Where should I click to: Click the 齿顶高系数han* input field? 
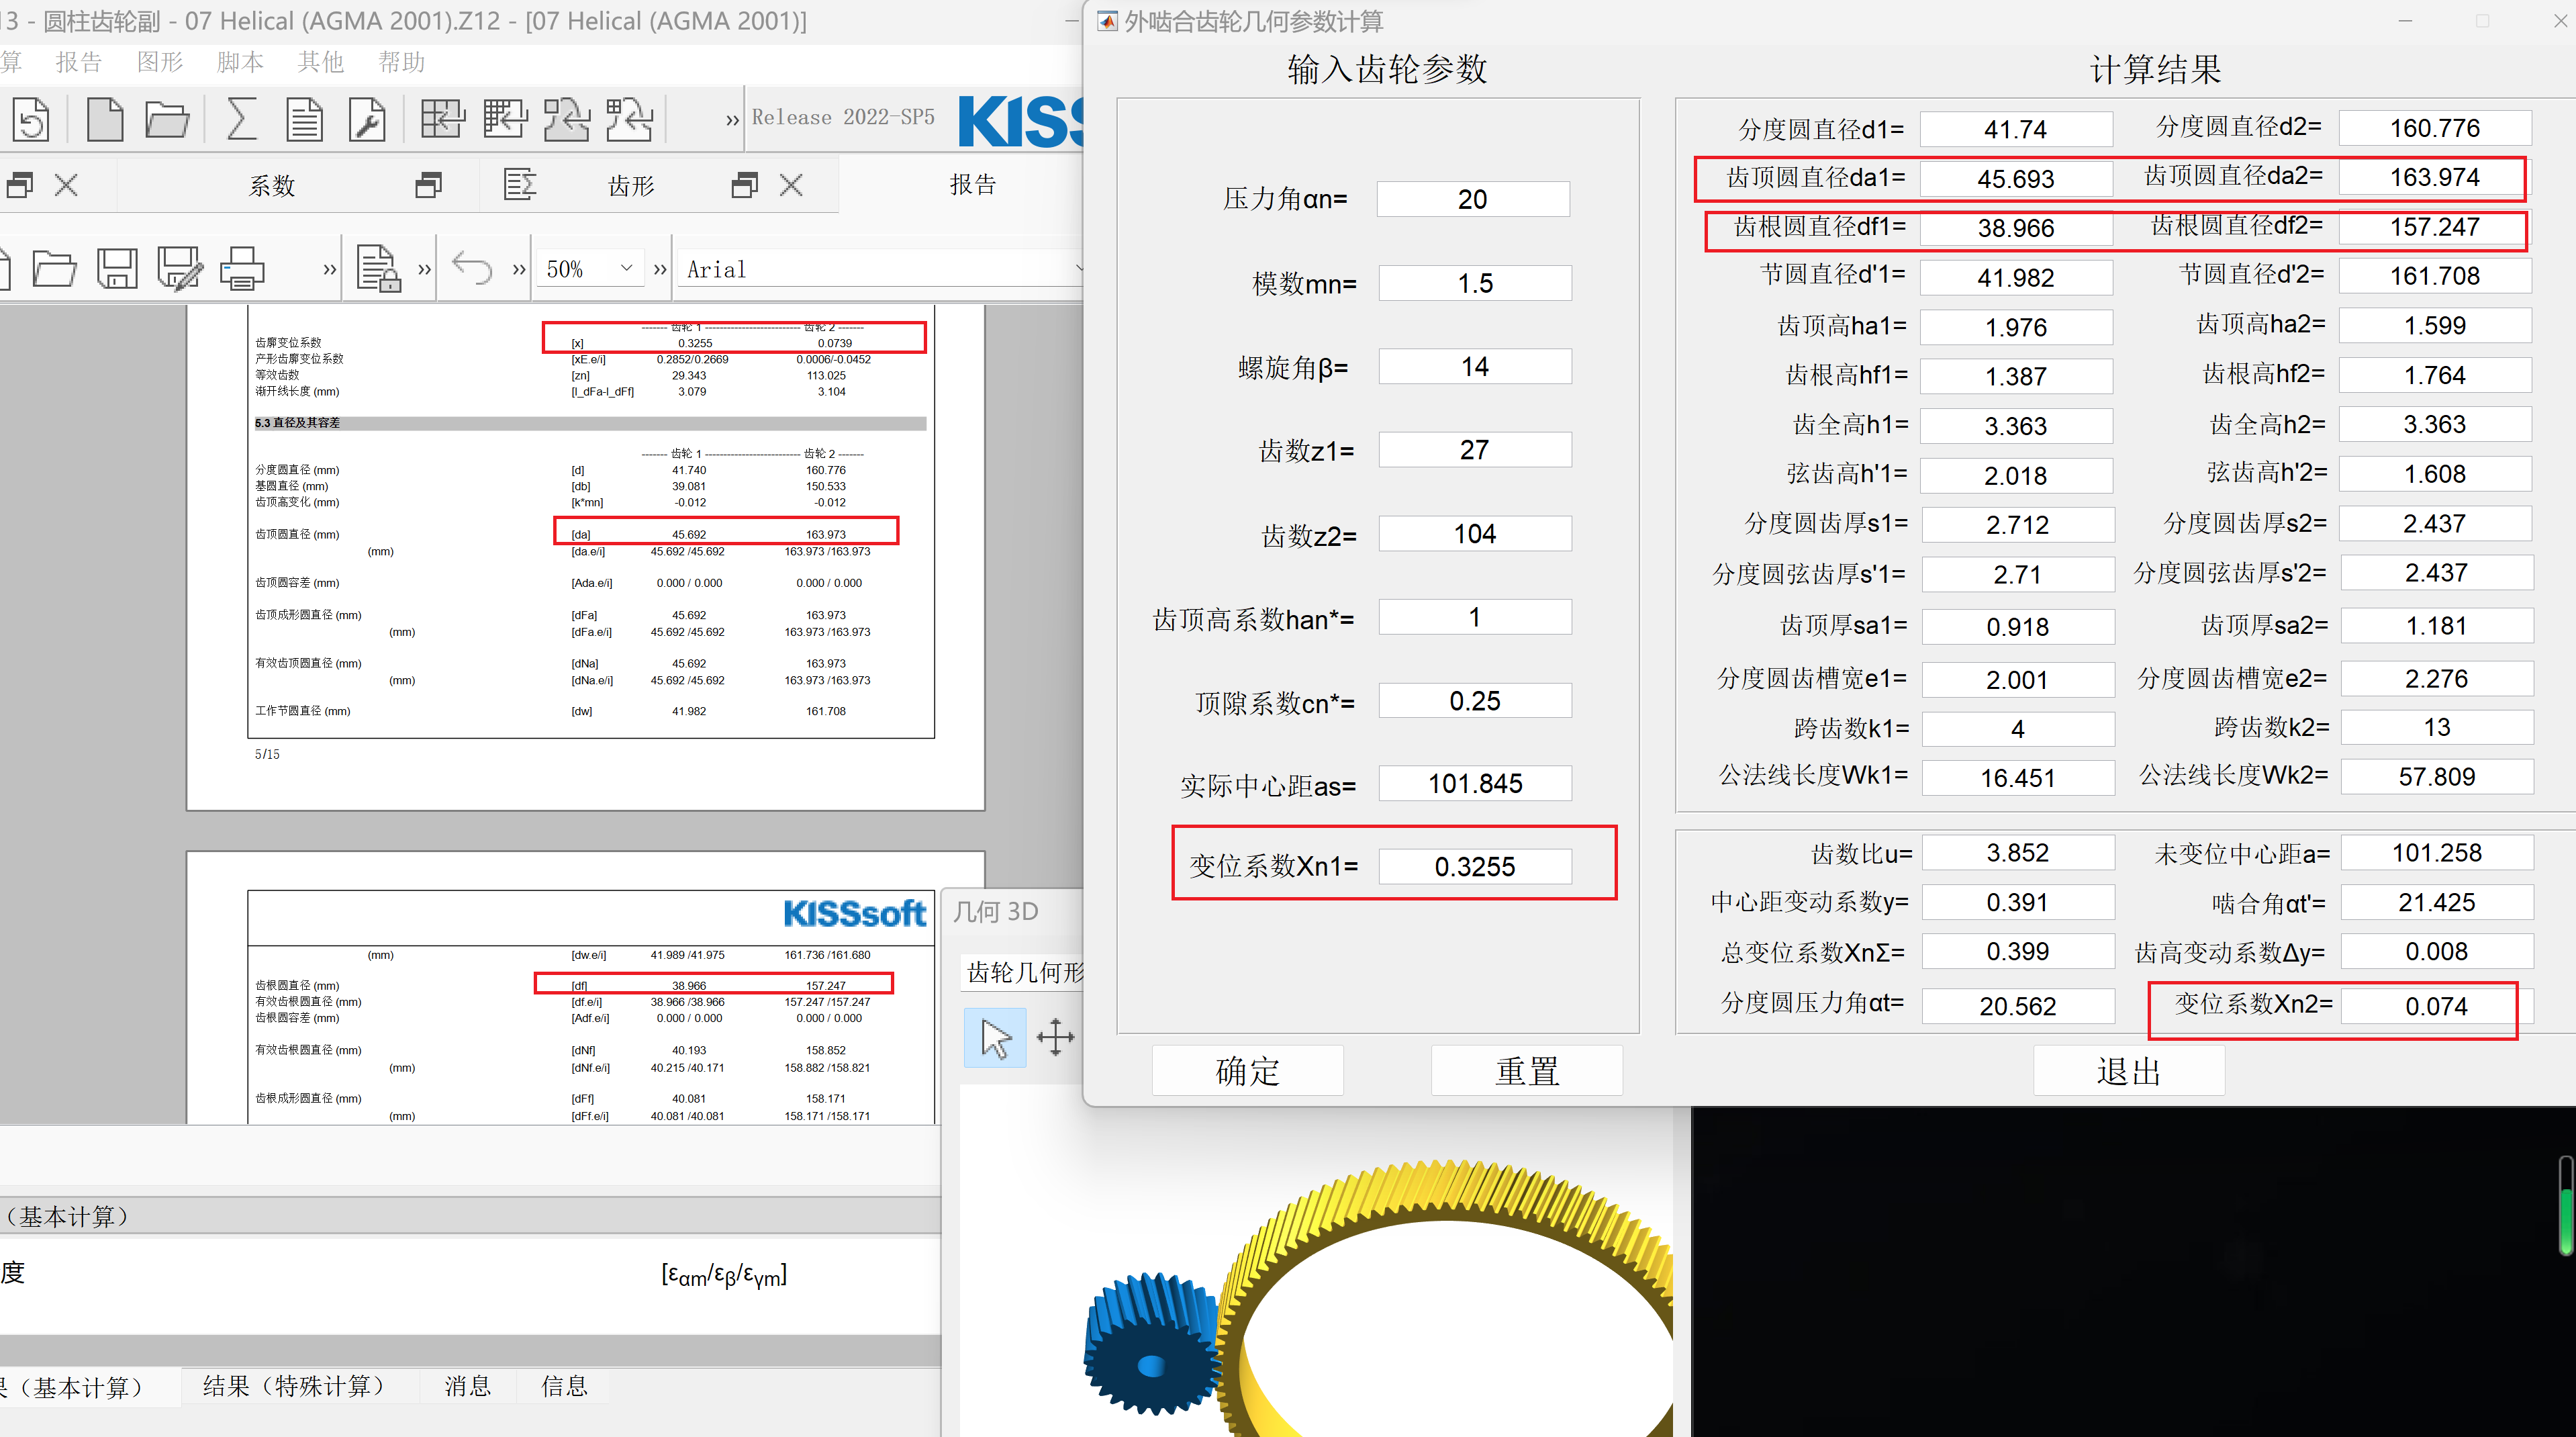(1475, 617)
